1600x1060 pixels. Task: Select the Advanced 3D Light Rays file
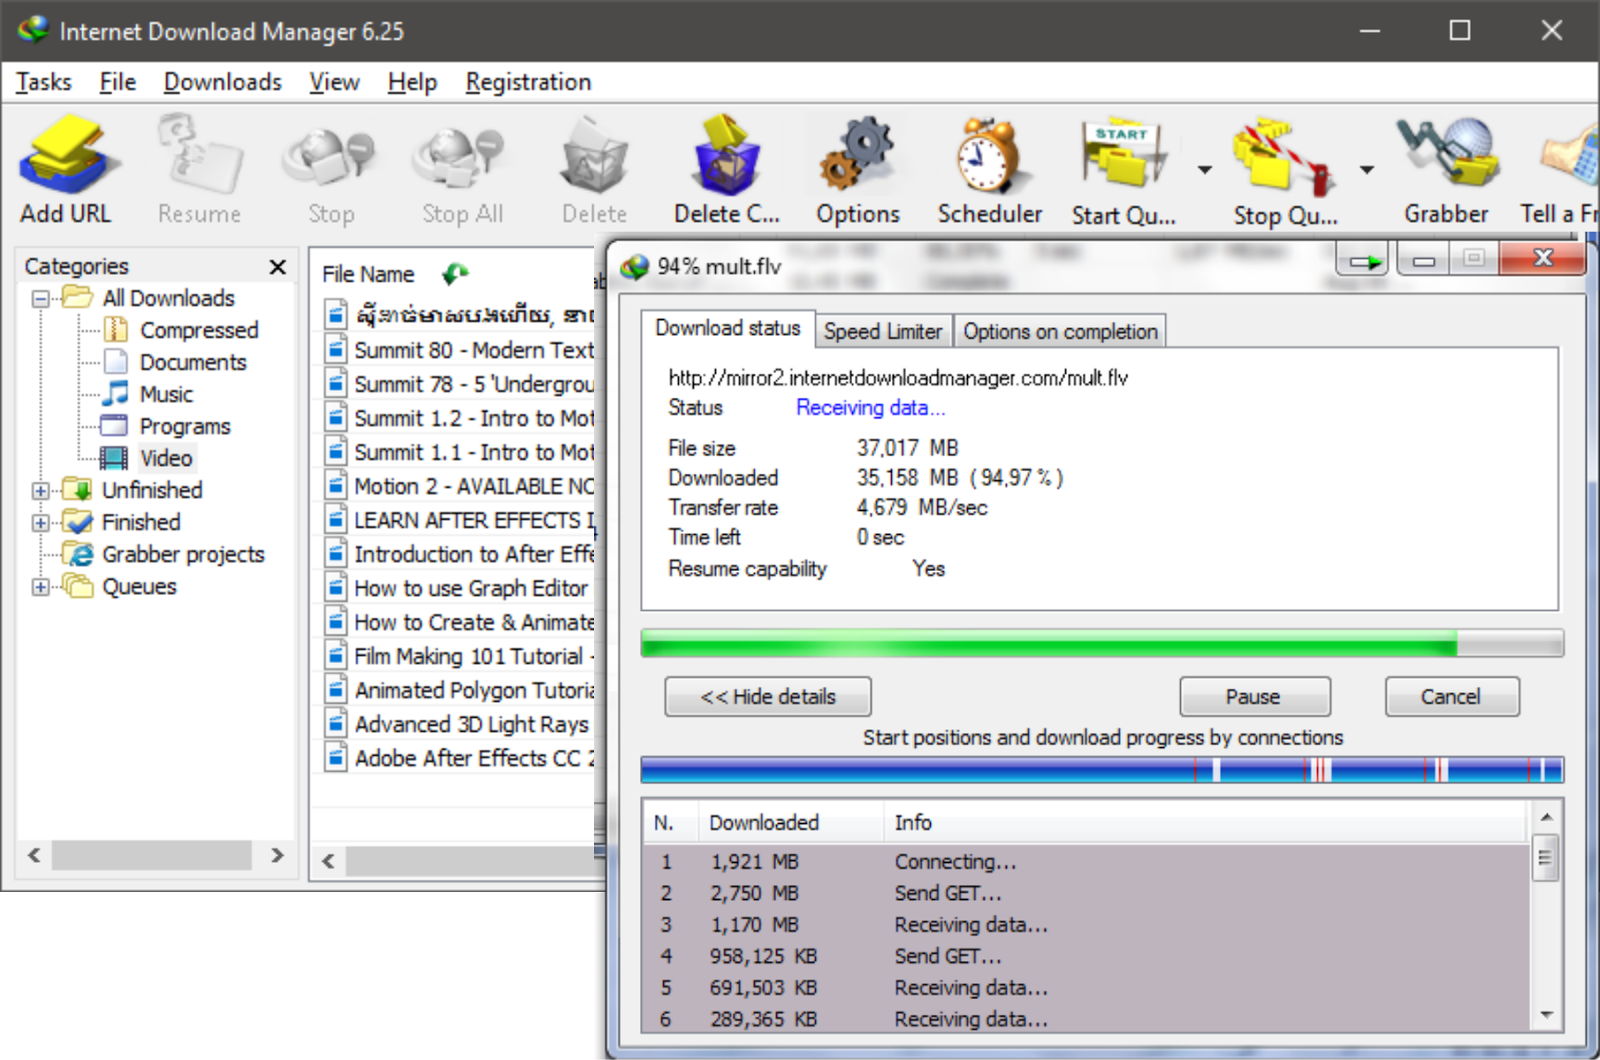pyautogui.click(x=460, y=724)
